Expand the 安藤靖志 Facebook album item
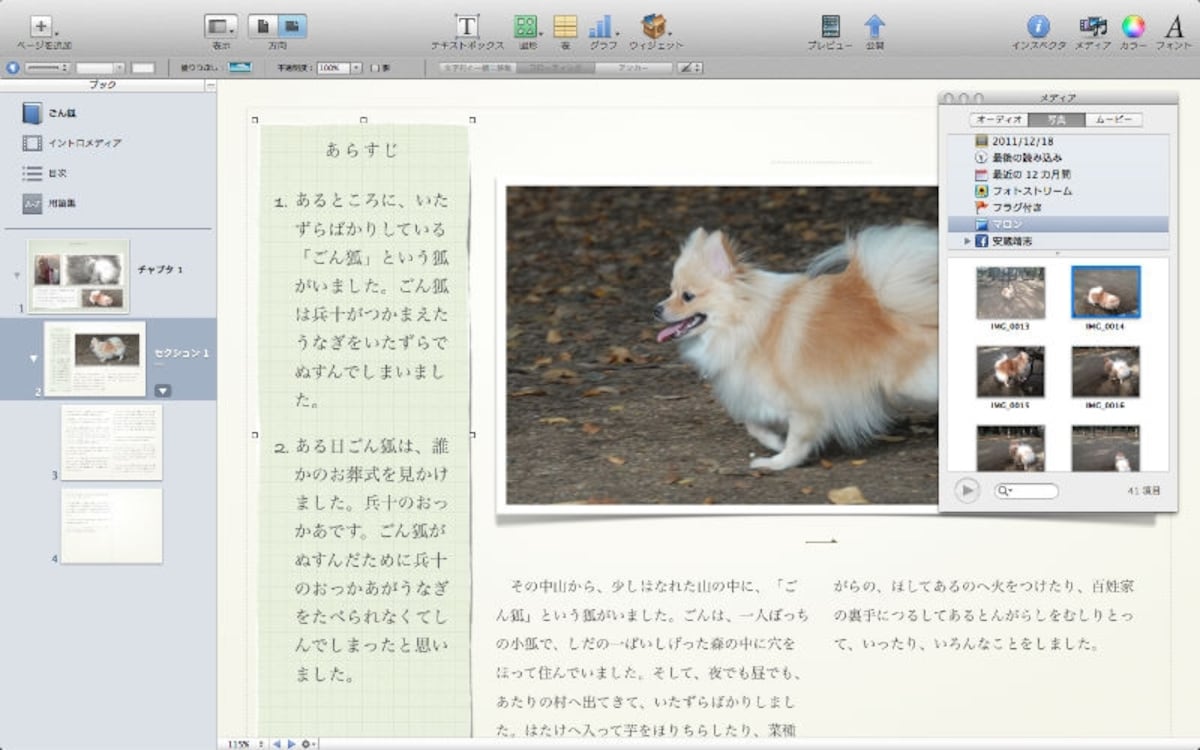This screenshot has width=1200, height=750. coord(967,241)
